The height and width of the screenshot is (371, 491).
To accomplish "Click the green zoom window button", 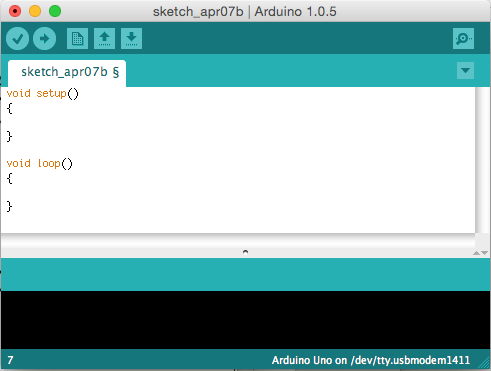I will (x=55, y=11).
